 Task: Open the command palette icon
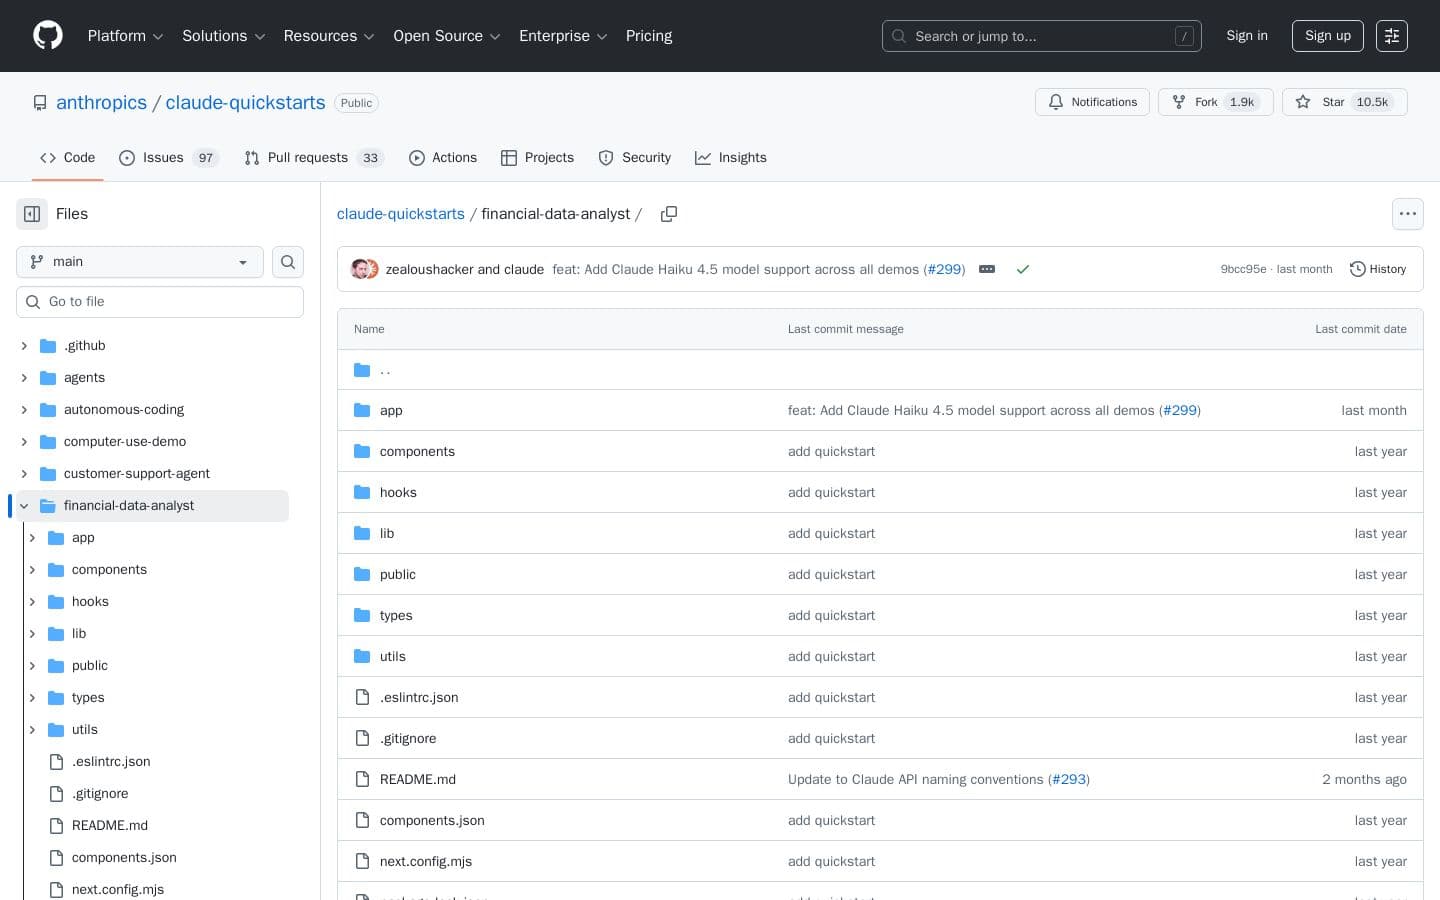pyautogui.click(x=1392, y=35)
